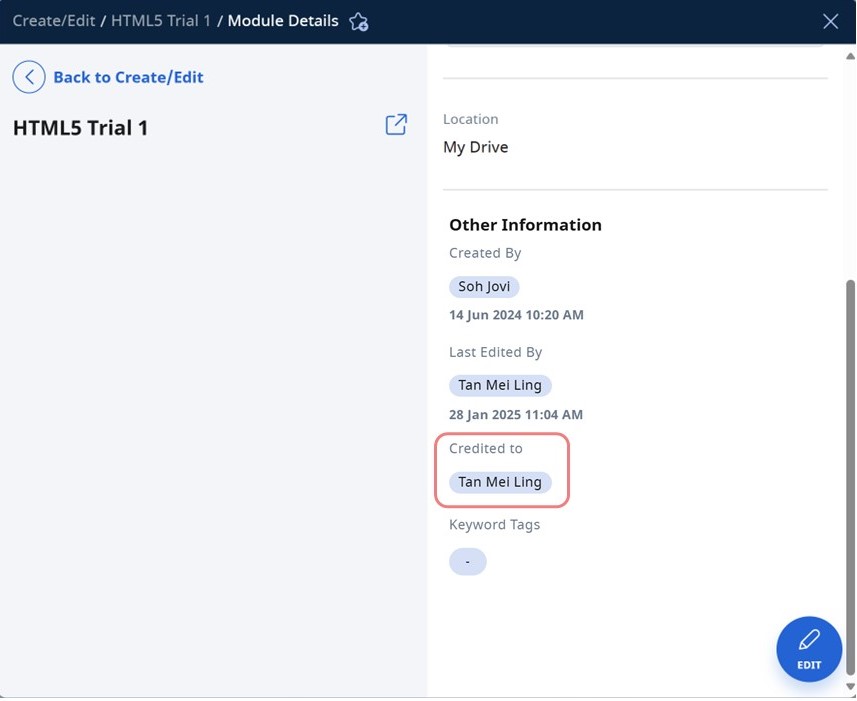857x701 pixels.
Task: Click the Other Information heading
Action: click(x=525, y=225)
